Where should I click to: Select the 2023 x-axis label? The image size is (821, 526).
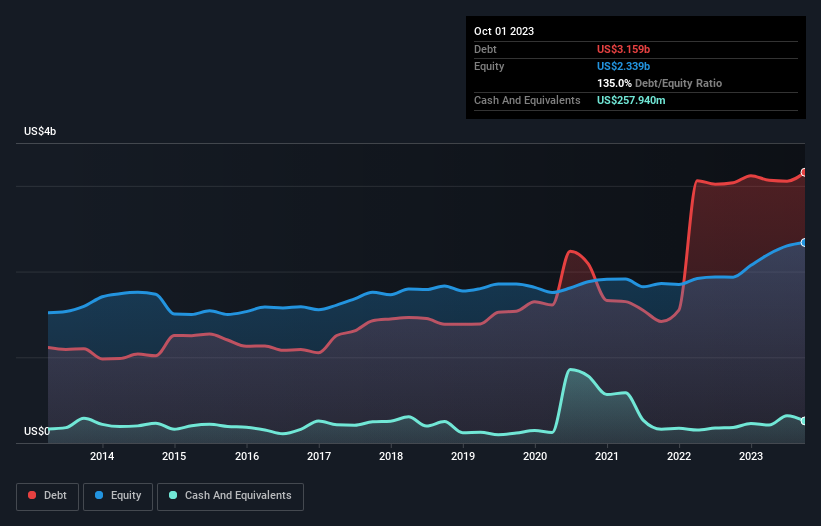(x=751, y=456)
